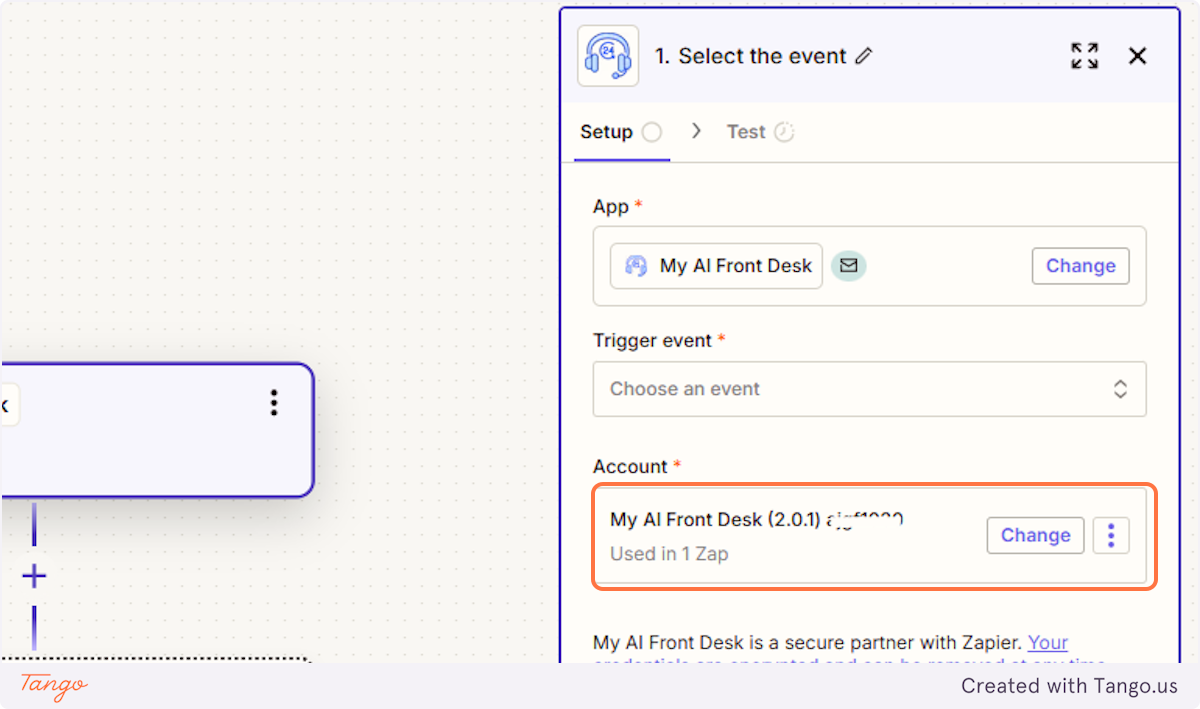The height and width of the screenshot is (709, 1200).
Task: Open the credentials encryption link
Action: click(1048, 643)
